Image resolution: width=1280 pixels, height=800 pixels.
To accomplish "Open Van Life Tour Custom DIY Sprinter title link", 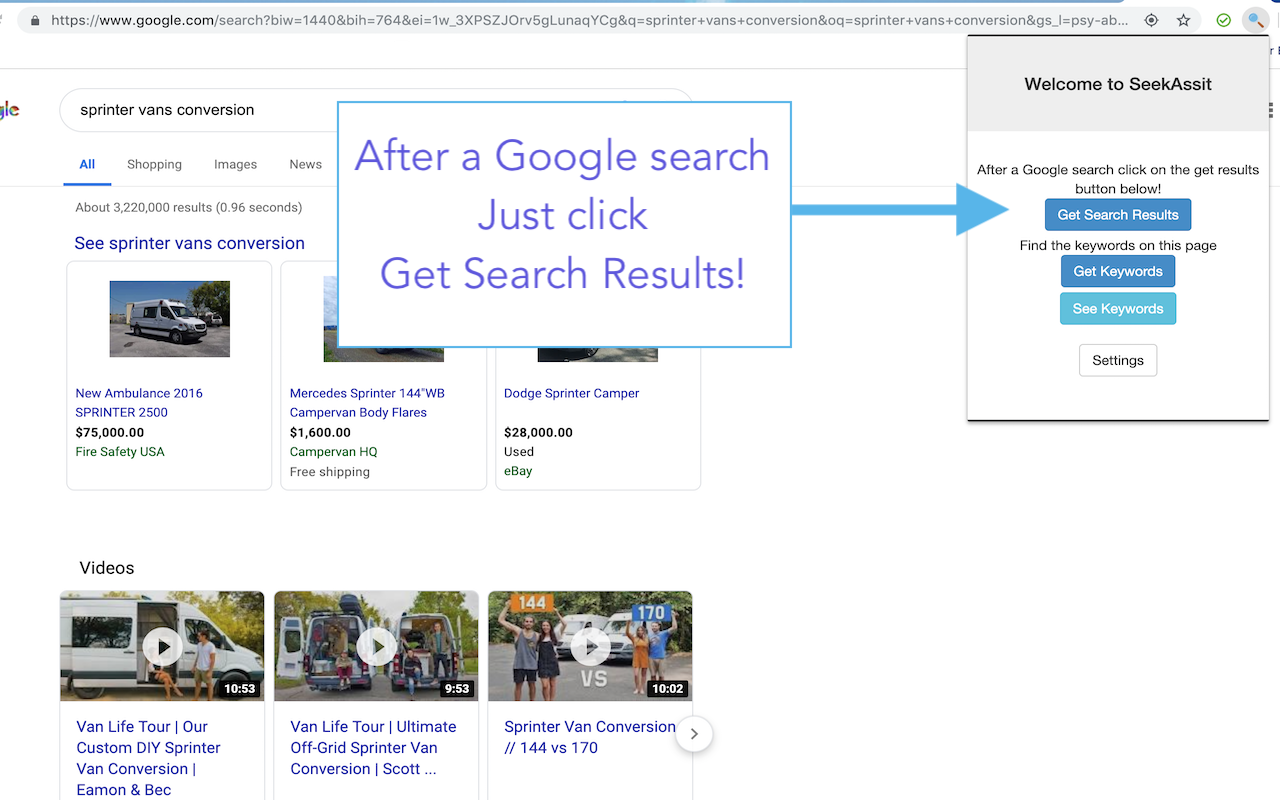I will 148,758.
